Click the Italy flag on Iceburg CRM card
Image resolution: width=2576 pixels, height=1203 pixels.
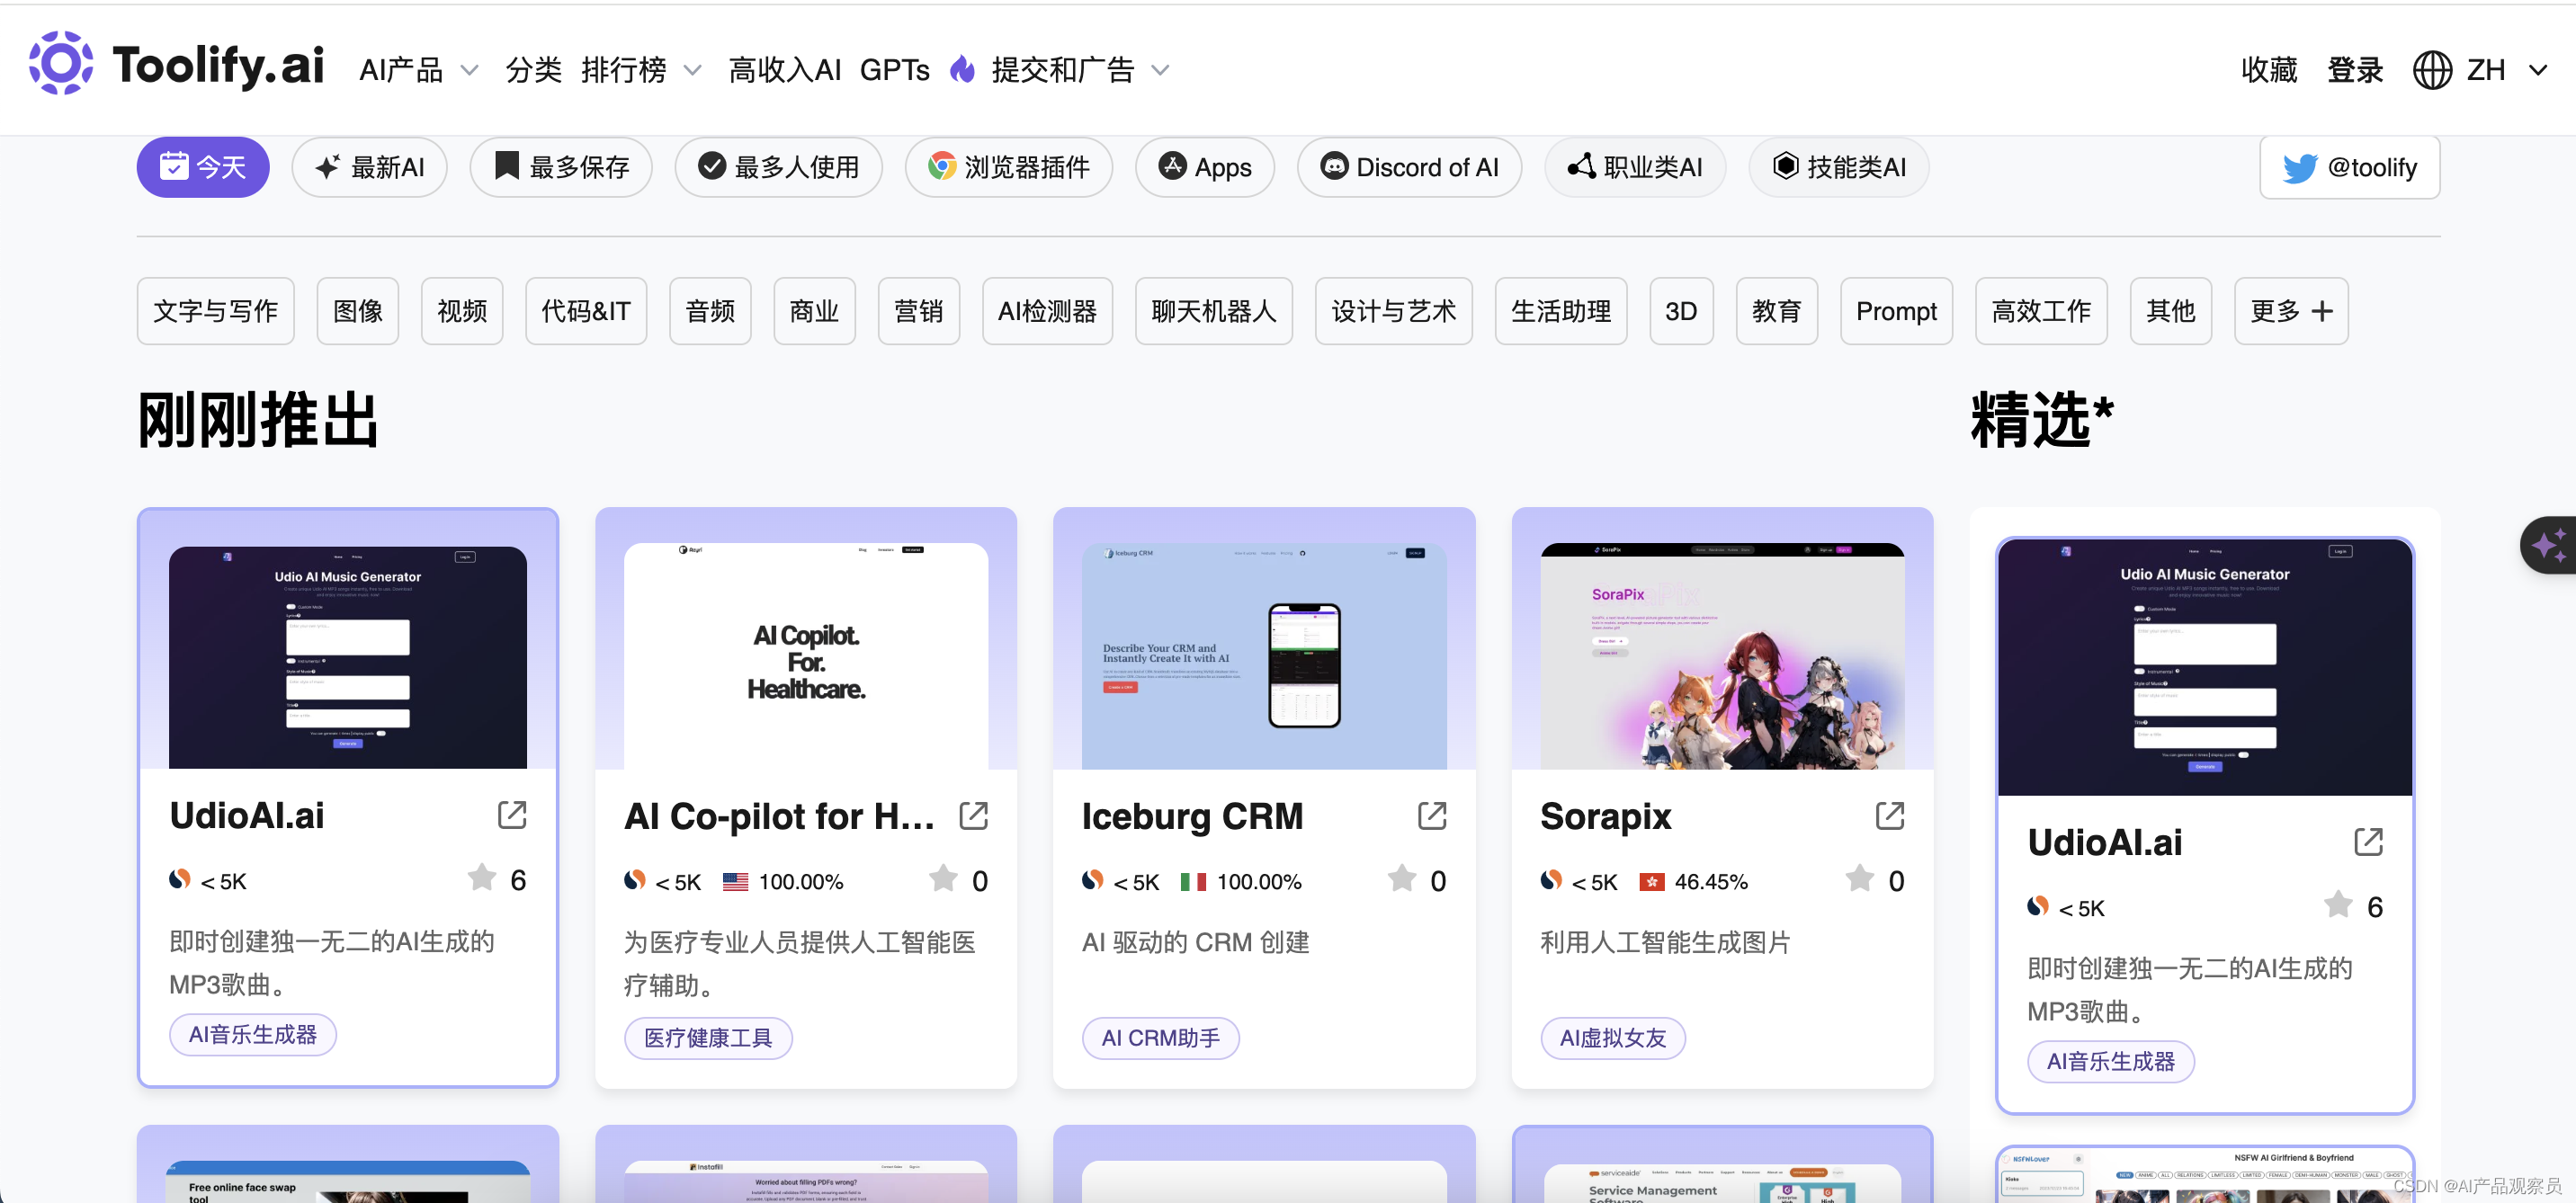pyautogui.click(x=1193, y=882)
